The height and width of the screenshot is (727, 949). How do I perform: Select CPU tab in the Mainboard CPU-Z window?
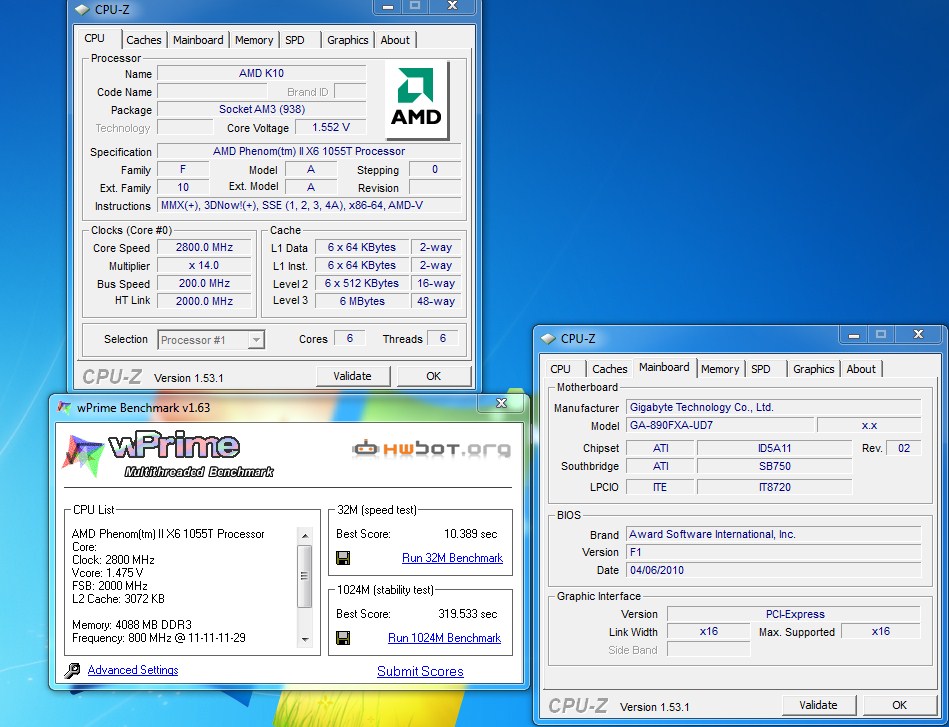tap(560, 369)
